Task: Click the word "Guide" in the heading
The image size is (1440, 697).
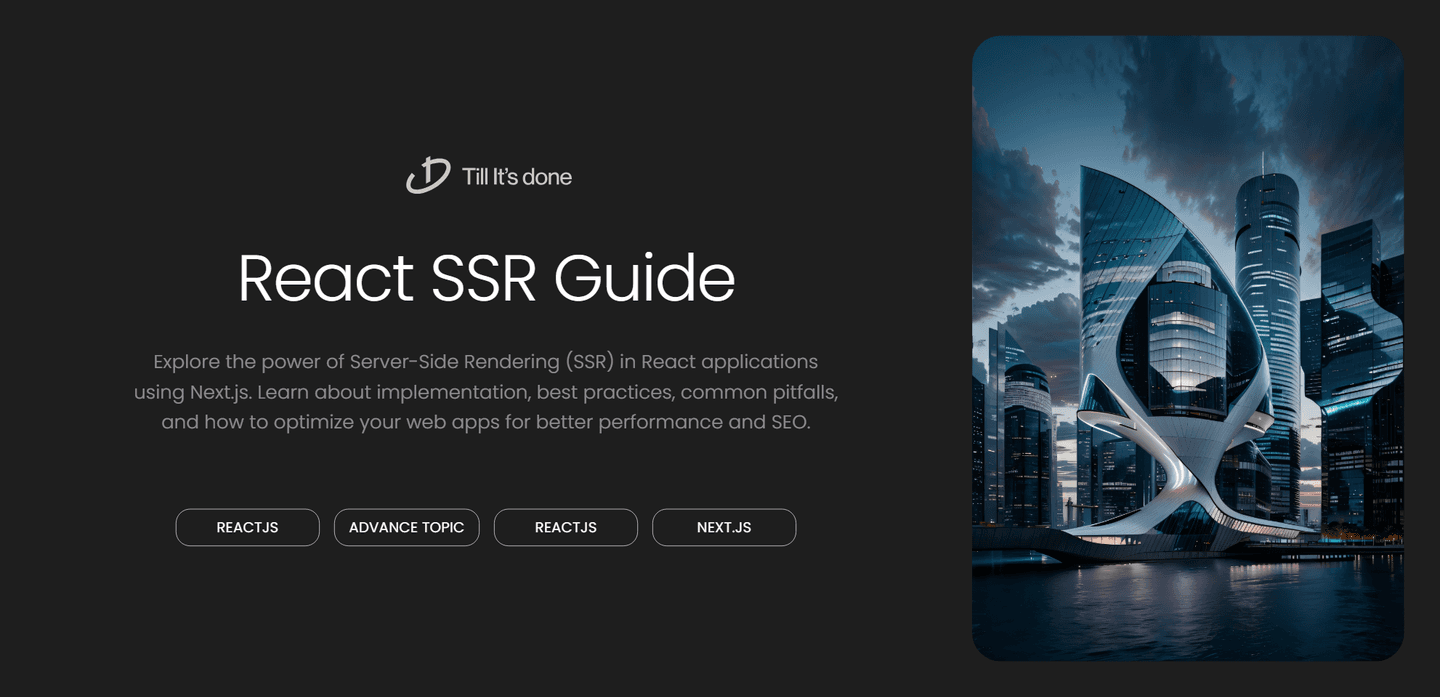Action: tap(644, 278)
